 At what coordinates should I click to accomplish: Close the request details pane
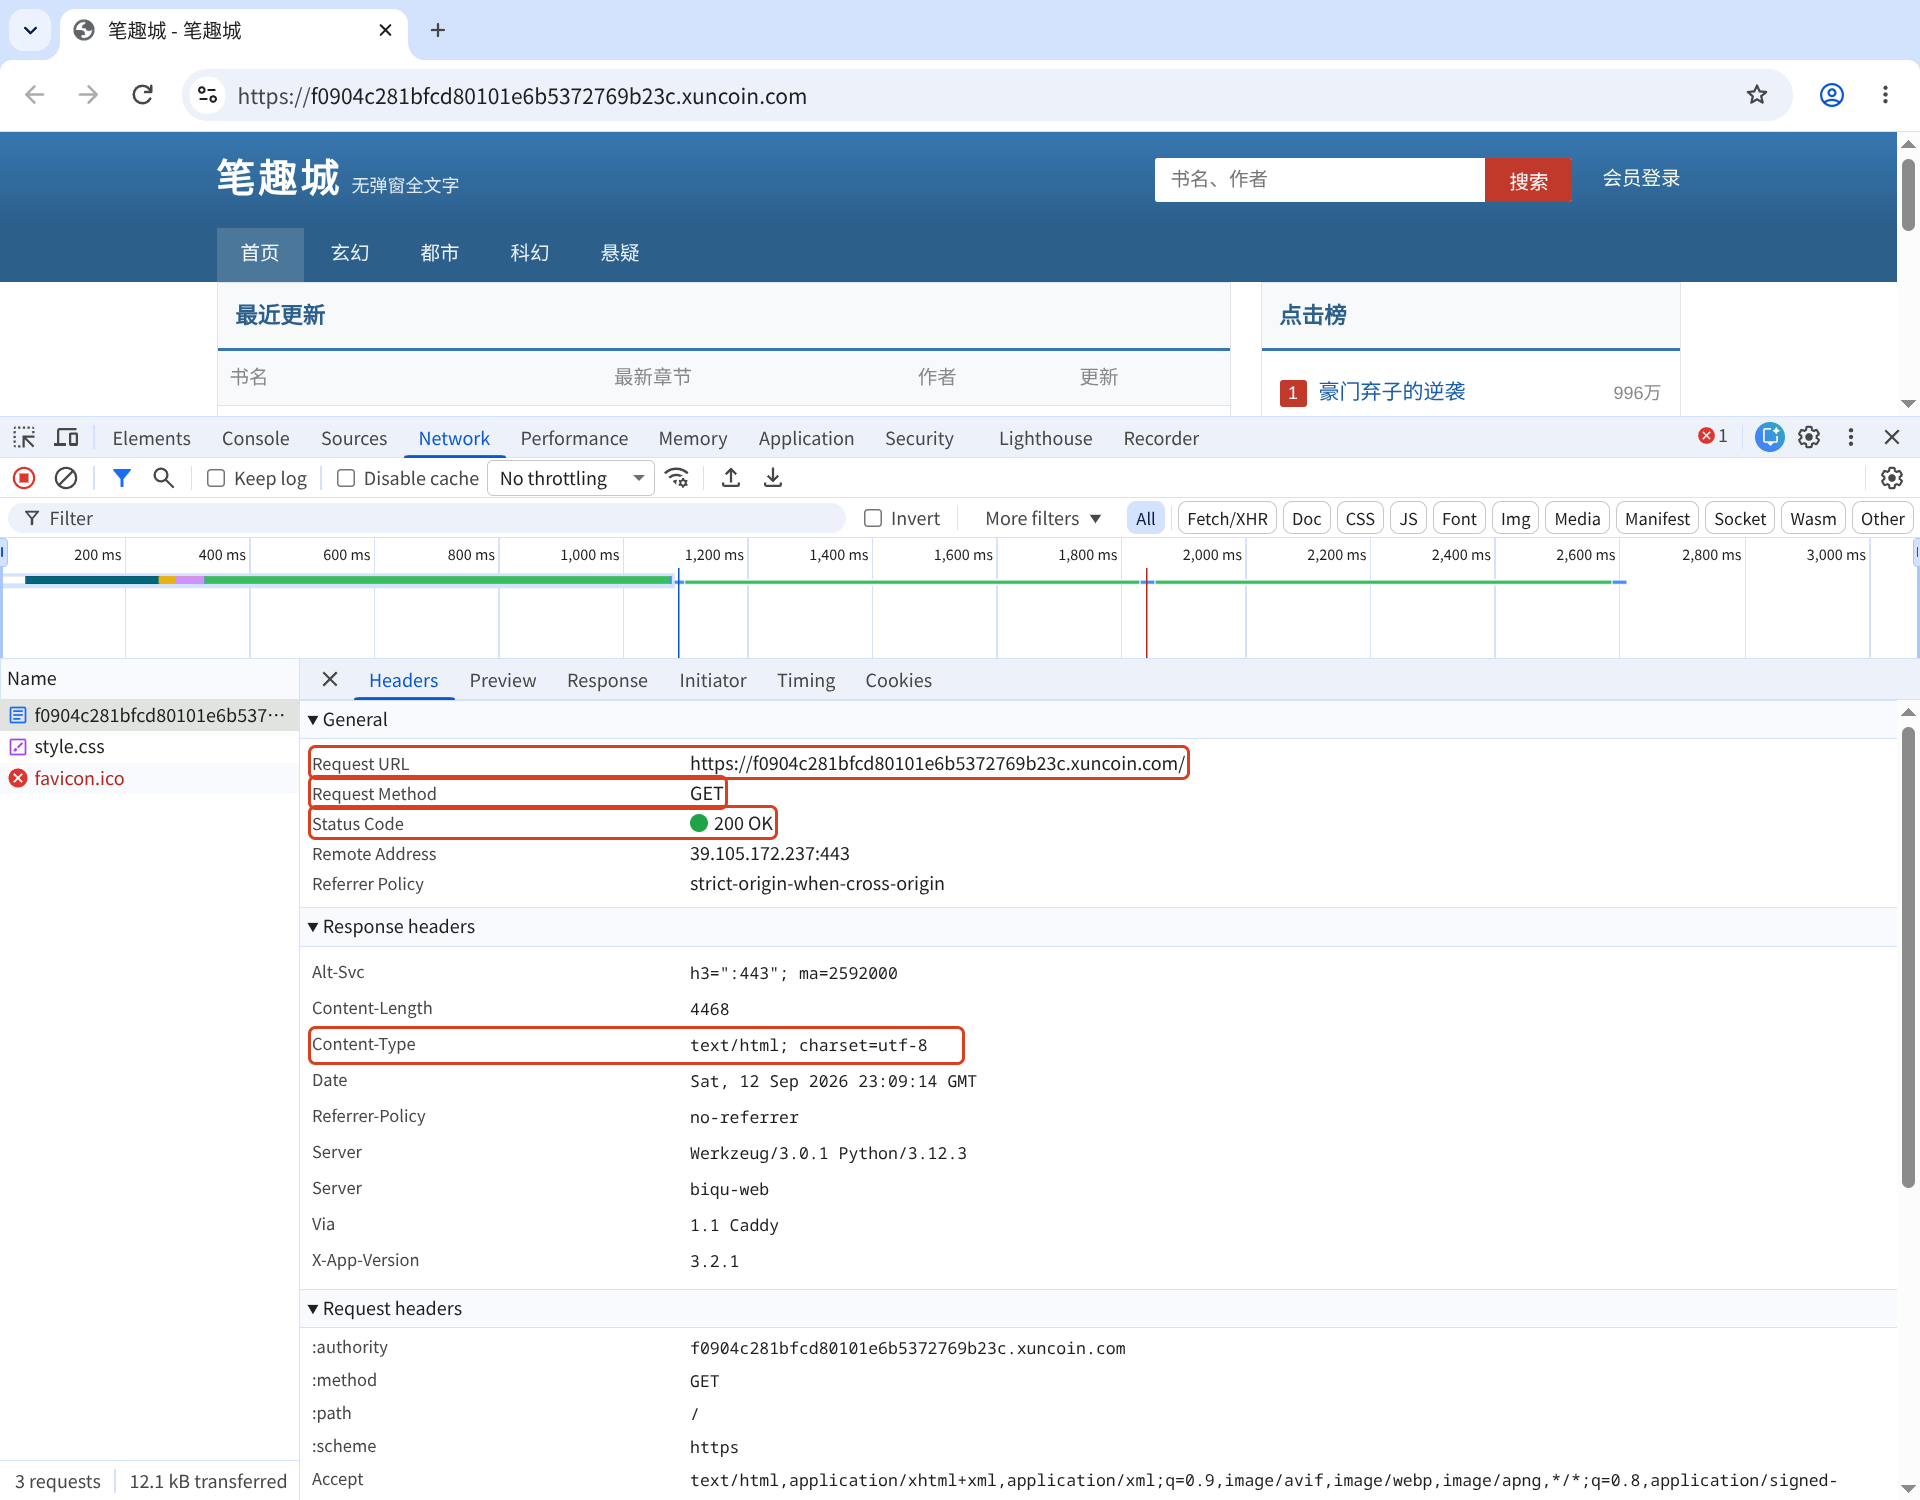(x=330, y=680)
